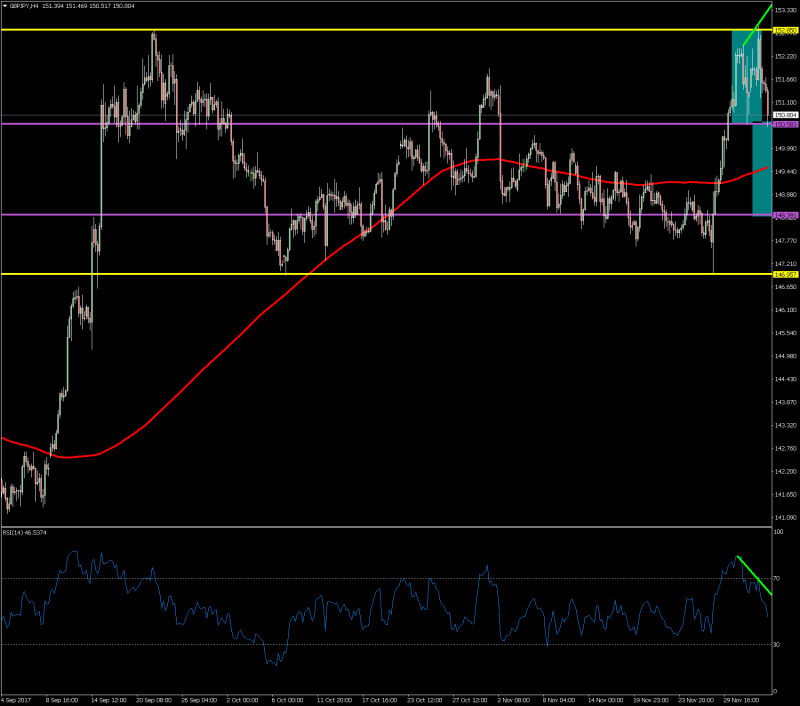Select the lower yellow line at 146.957
The image size is (800, 706).
400,273
